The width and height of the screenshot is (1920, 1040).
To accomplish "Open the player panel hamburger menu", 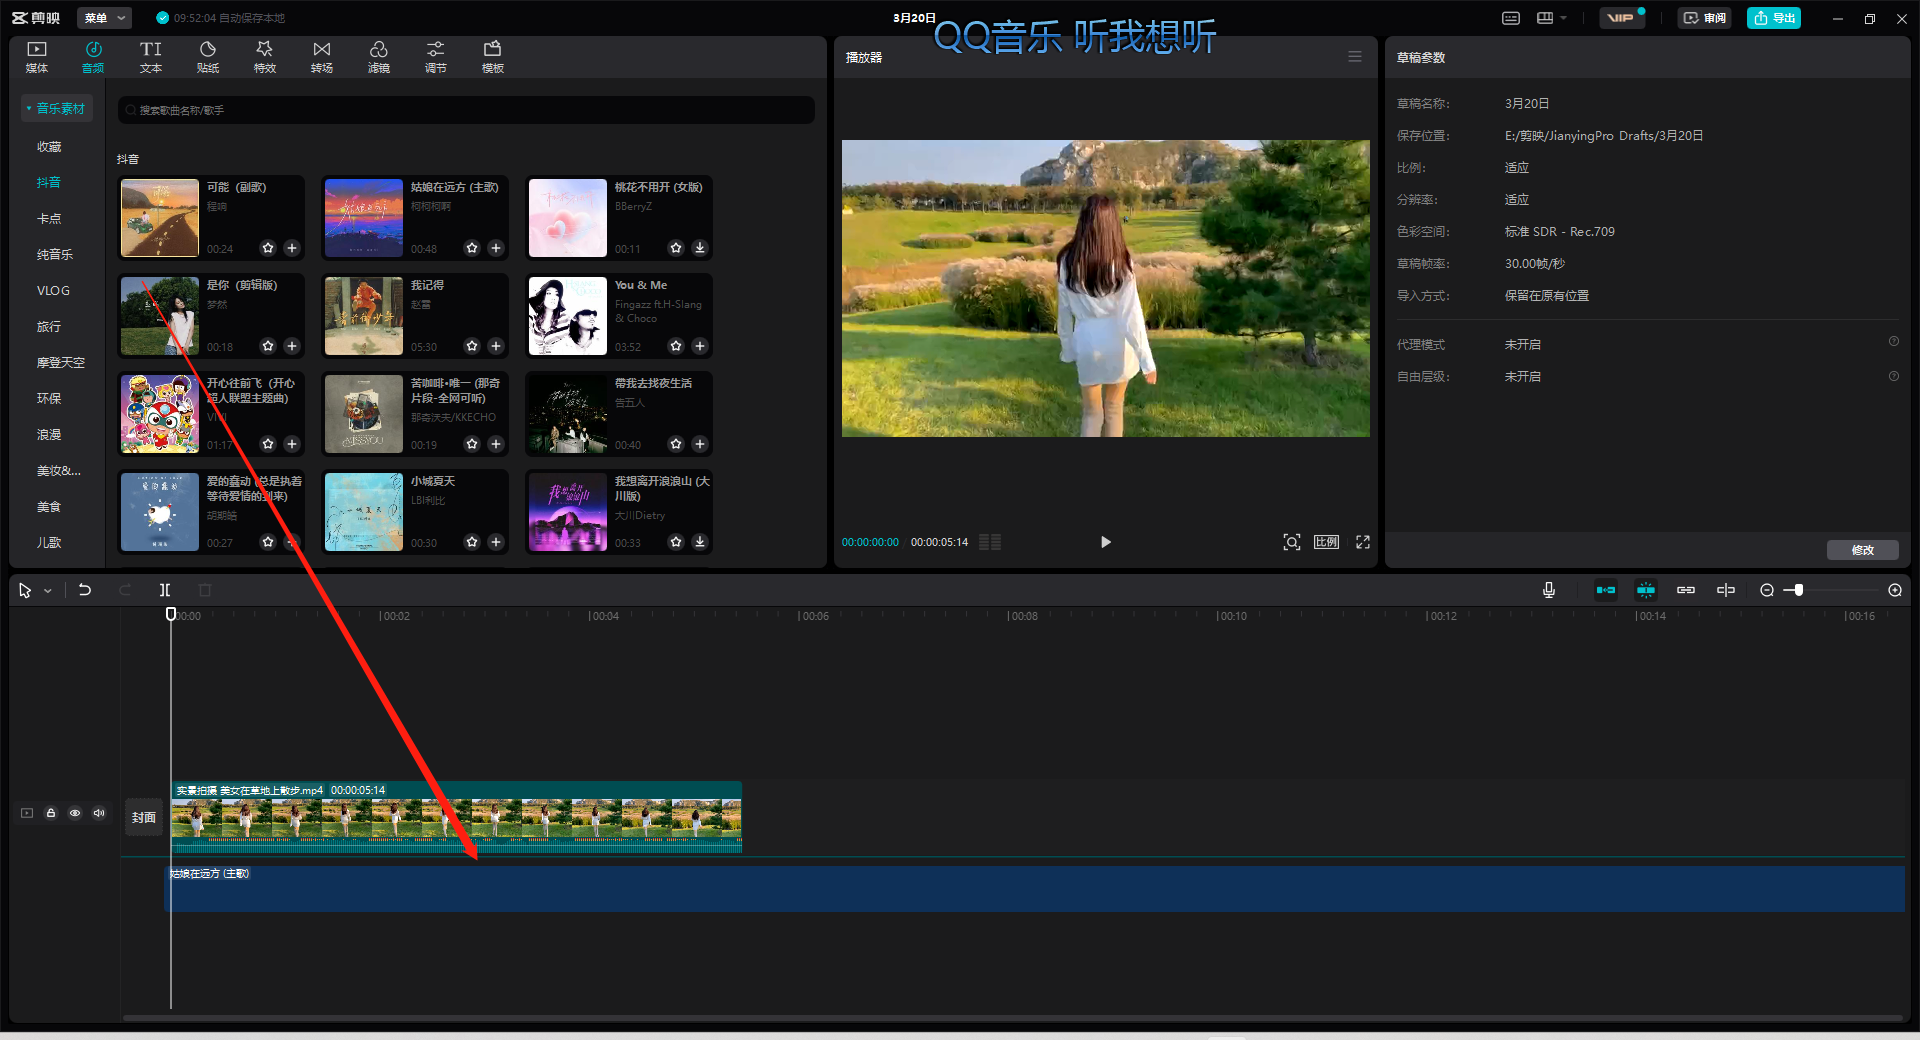I will (x=1355, y=57).
